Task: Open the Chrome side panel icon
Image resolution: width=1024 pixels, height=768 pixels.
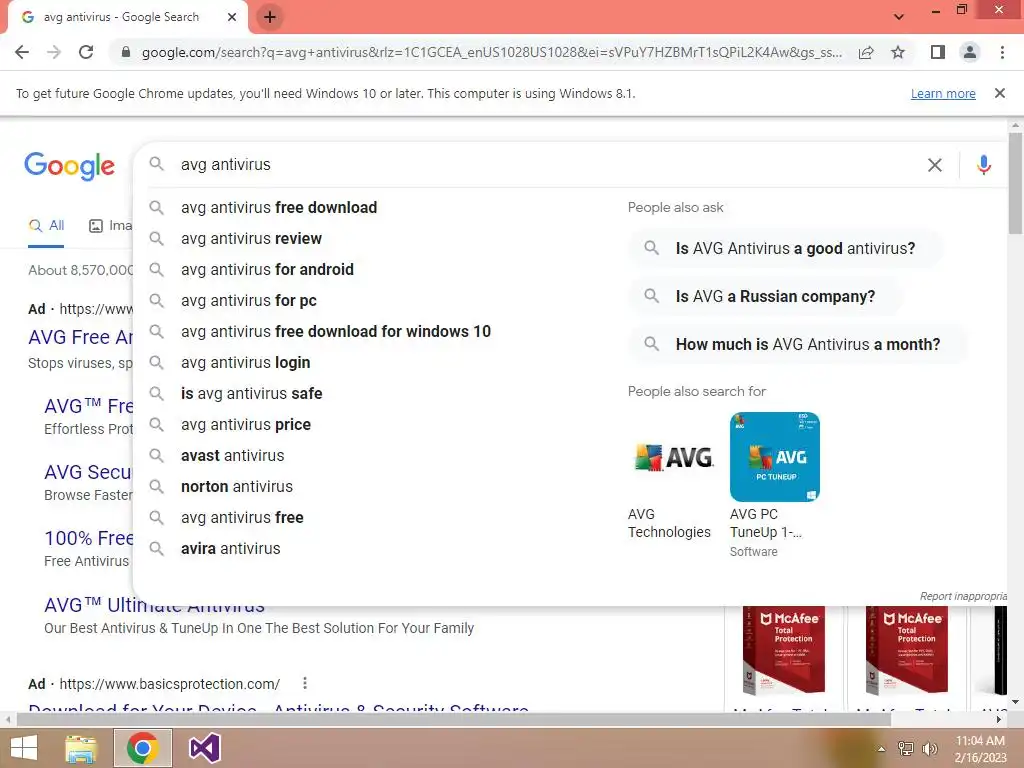Action: click(x=938, y=52)
